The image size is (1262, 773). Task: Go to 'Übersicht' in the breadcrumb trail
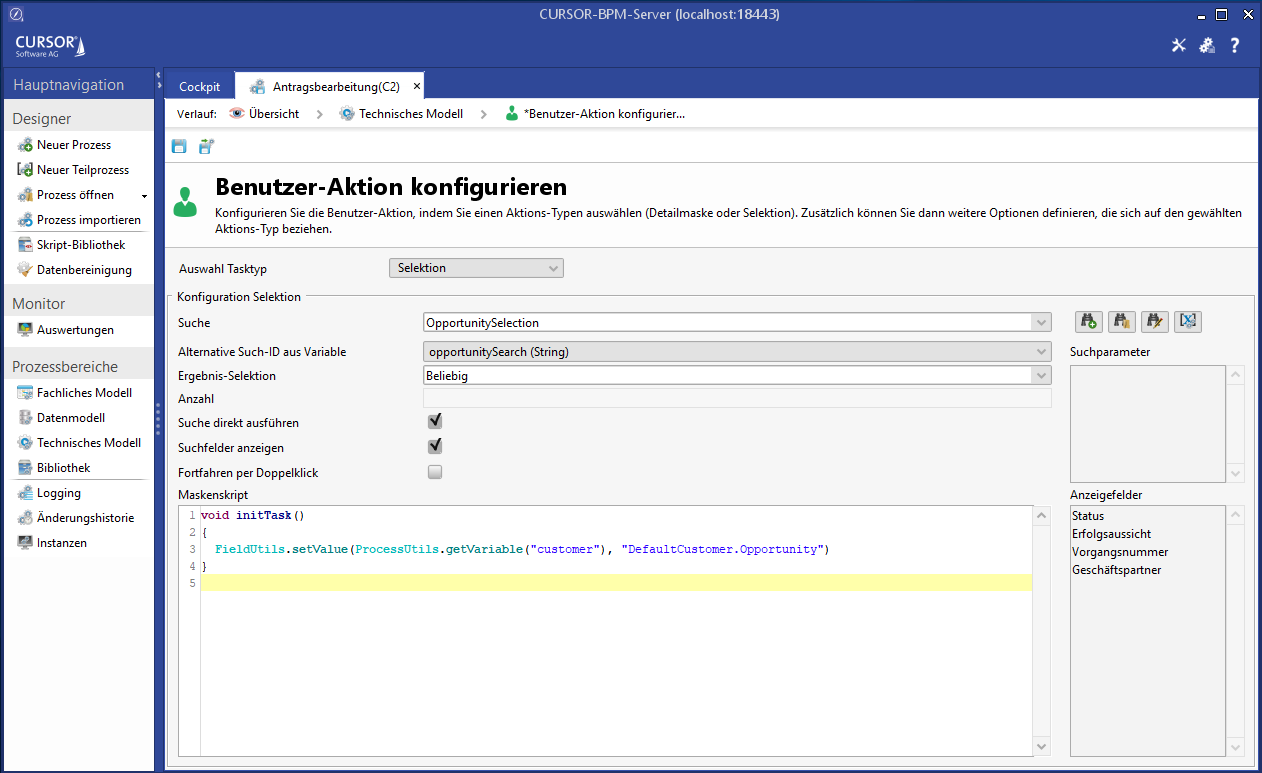[x=273, y=114]
